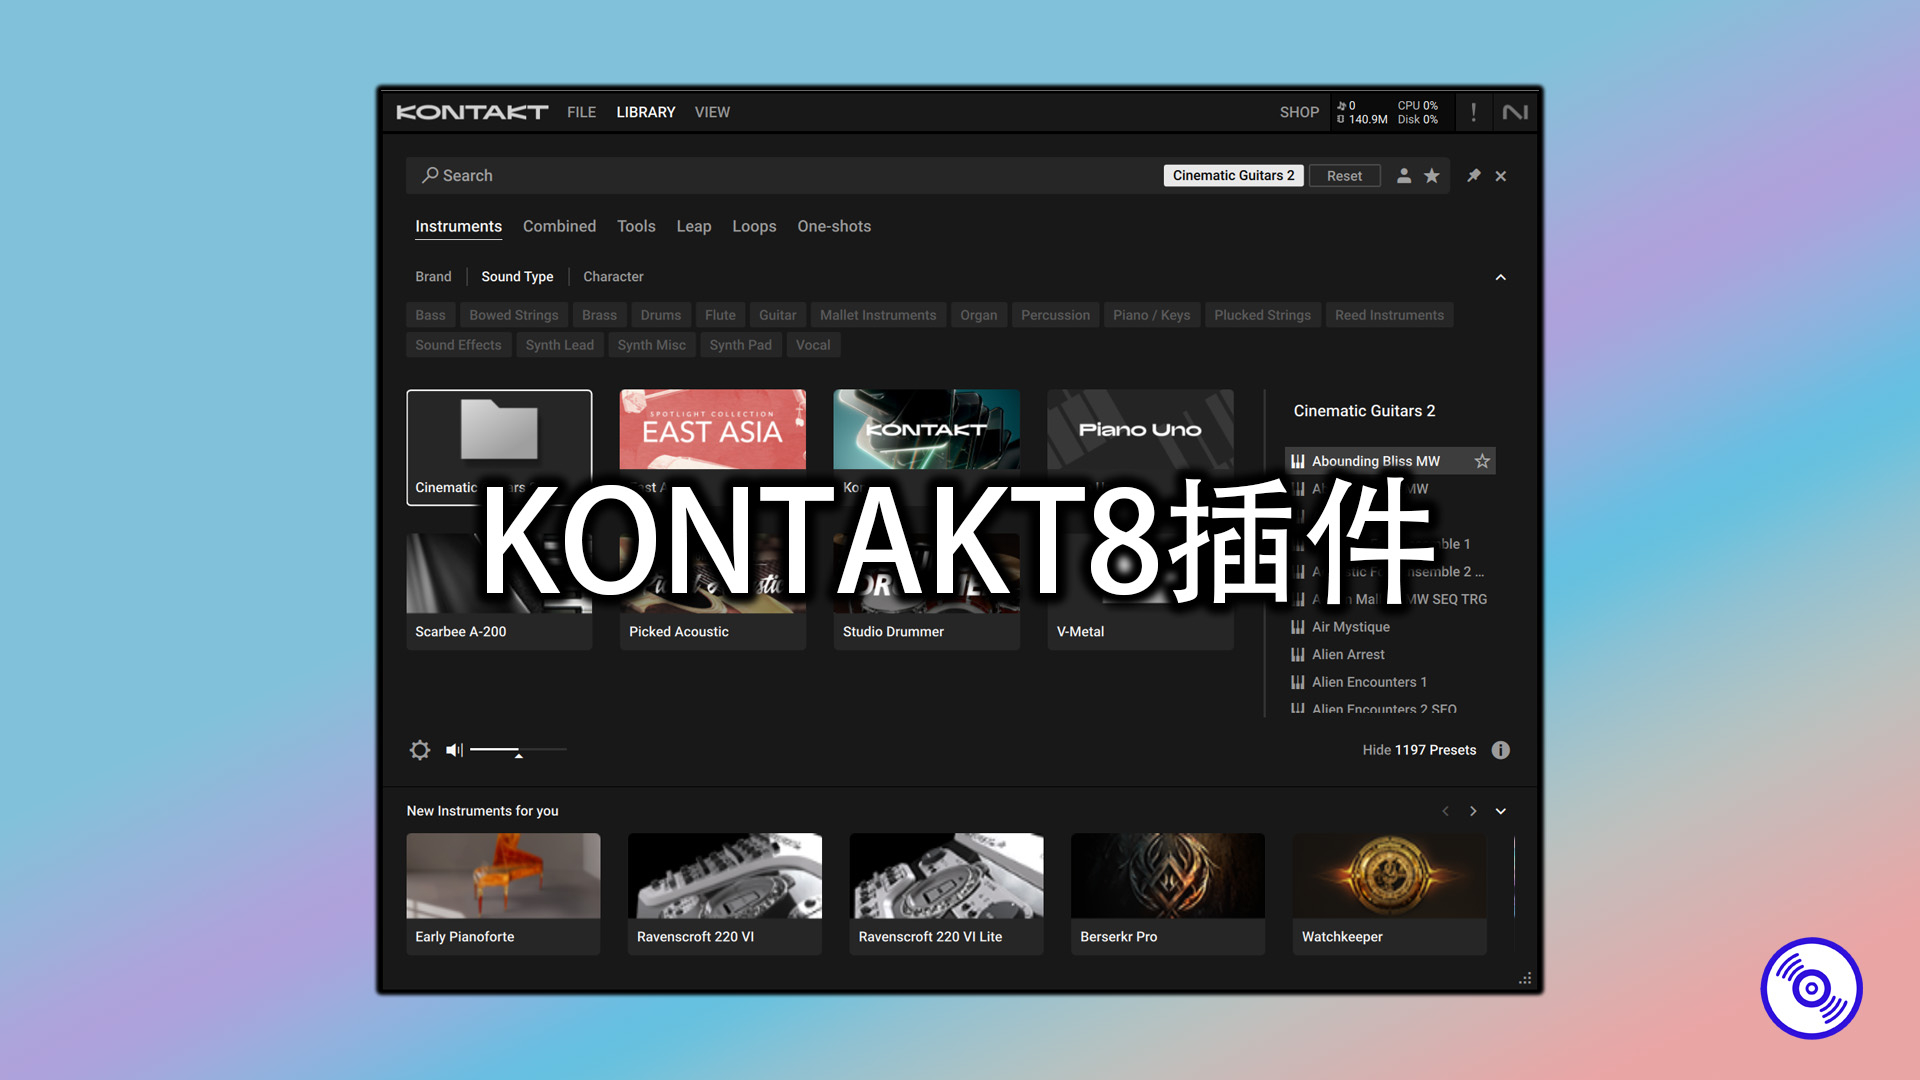Click the Reset filter button
This screenshot has height=1080, width=1920.
pyautogui.click(x=1345, y=176)
